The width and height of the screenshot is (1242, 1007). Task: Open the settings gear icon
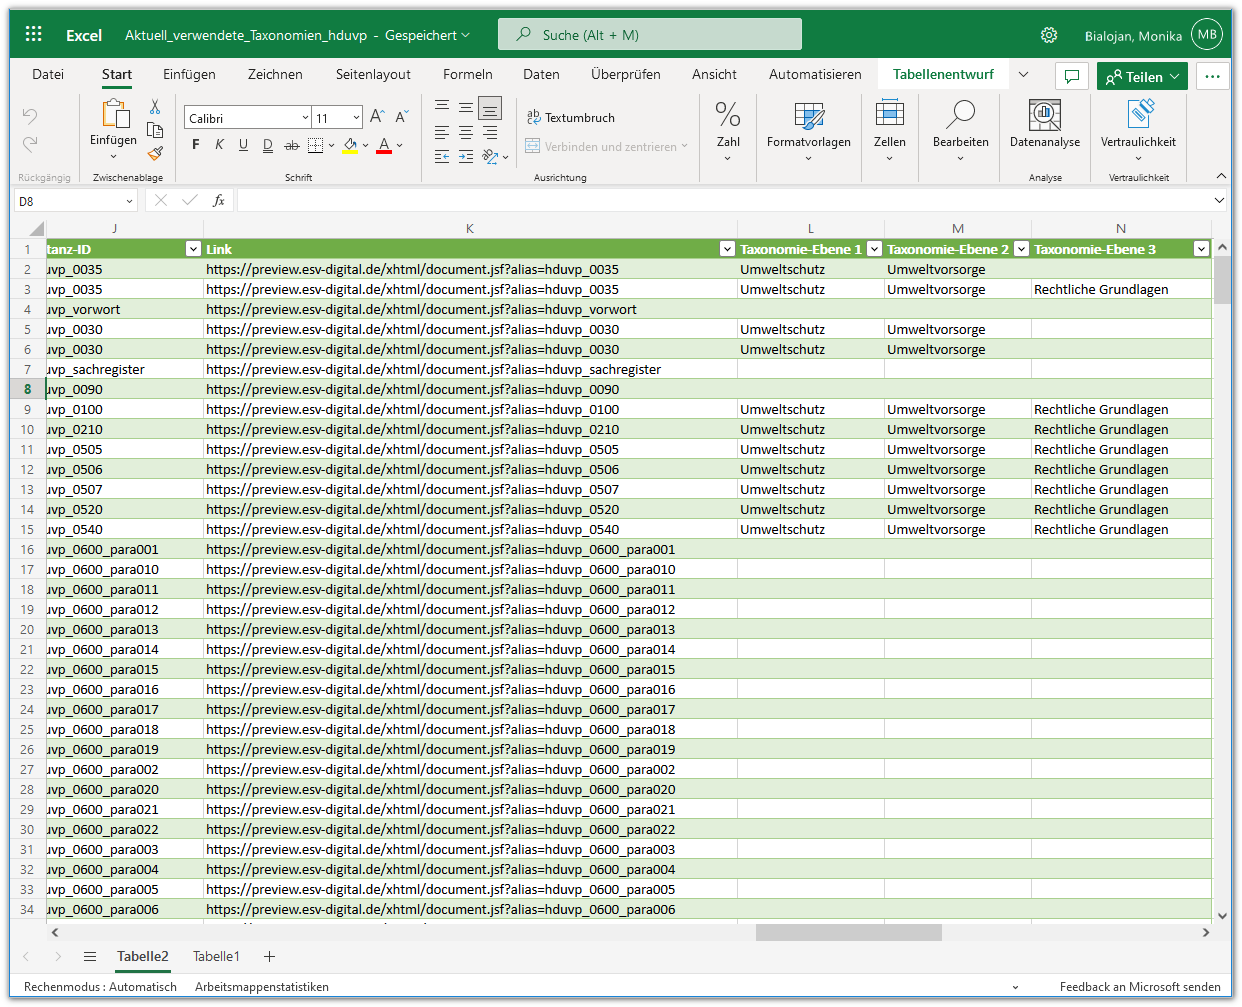pyautogui.click(x=1048, y=35)
